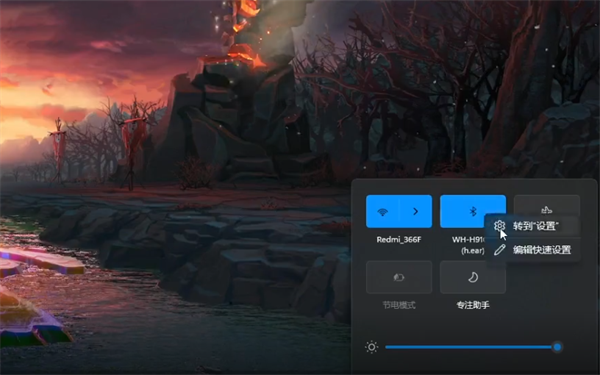Set brightness at the slider track middle
This screenshot has width=600, height=375.
pyautogui.click(x=471, y=347)
